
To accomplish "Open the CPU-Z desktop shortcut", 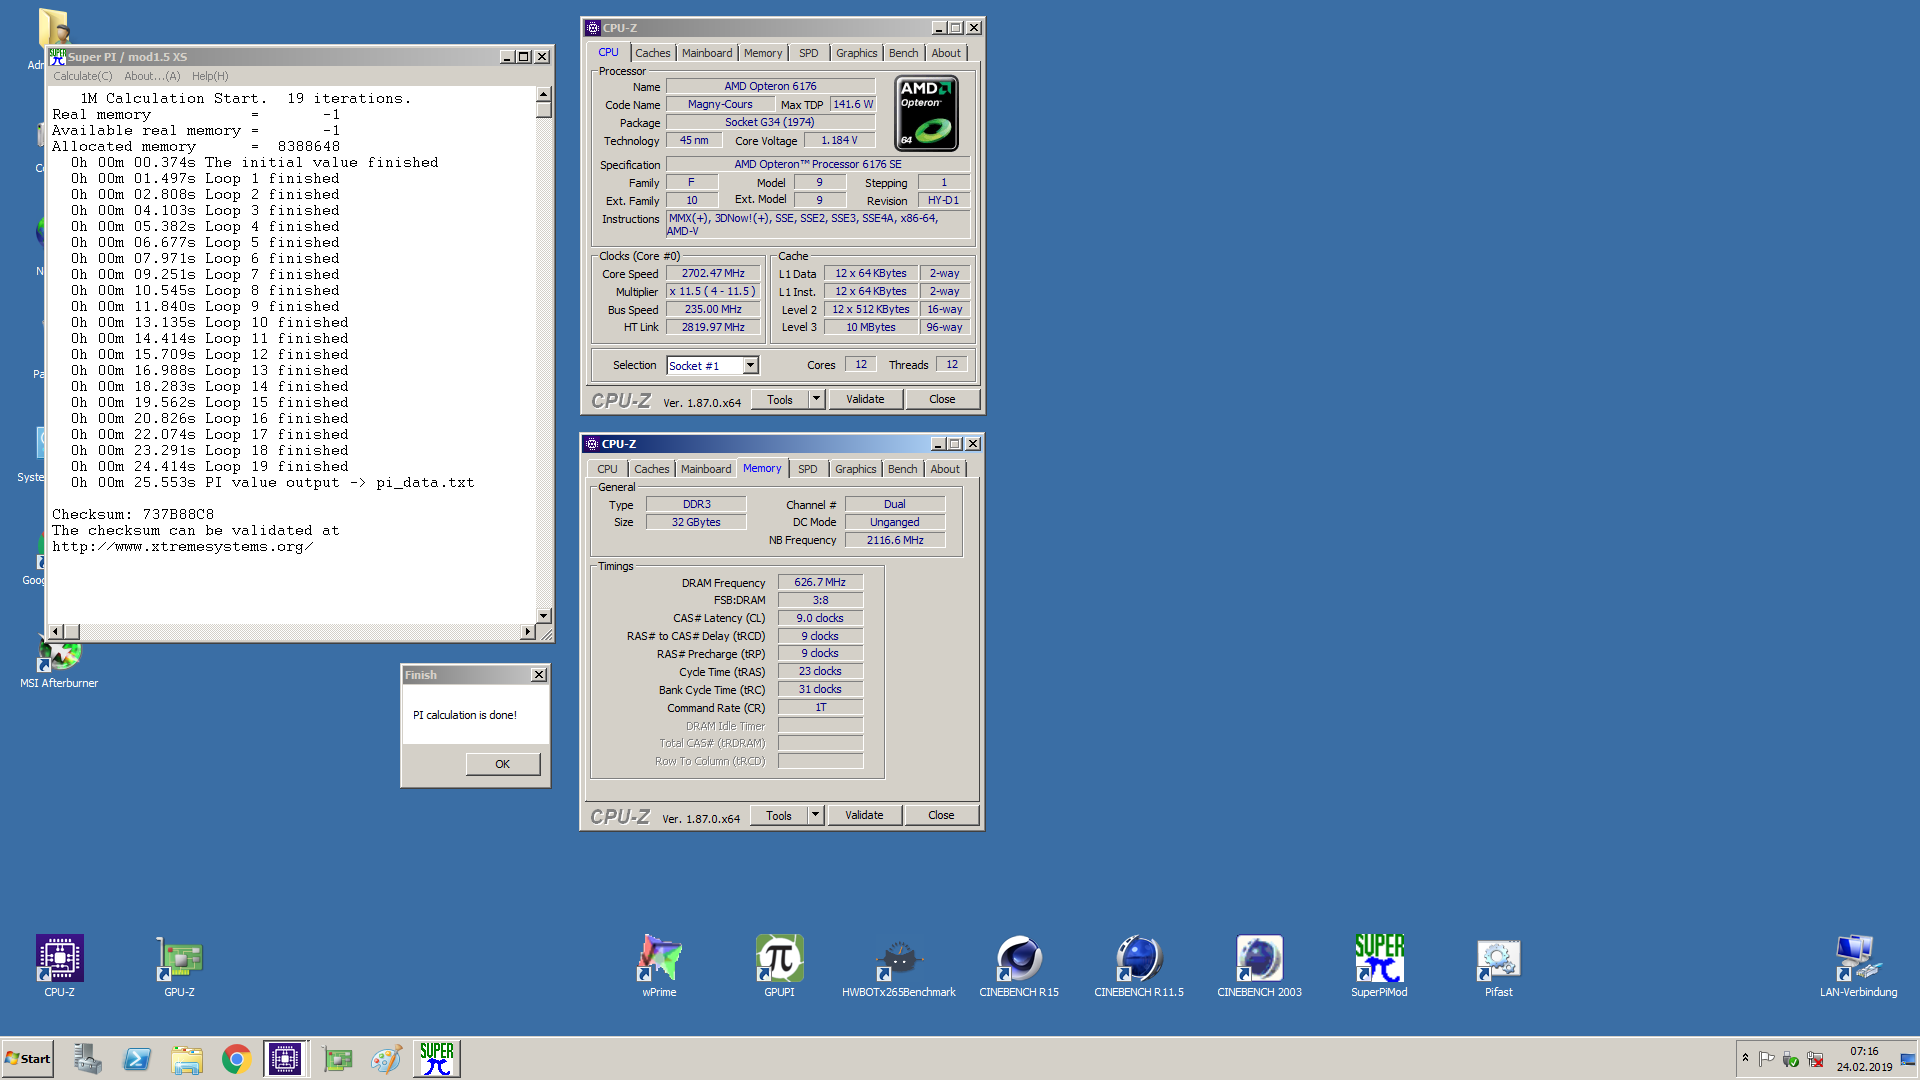I will (x=60, y=965).
